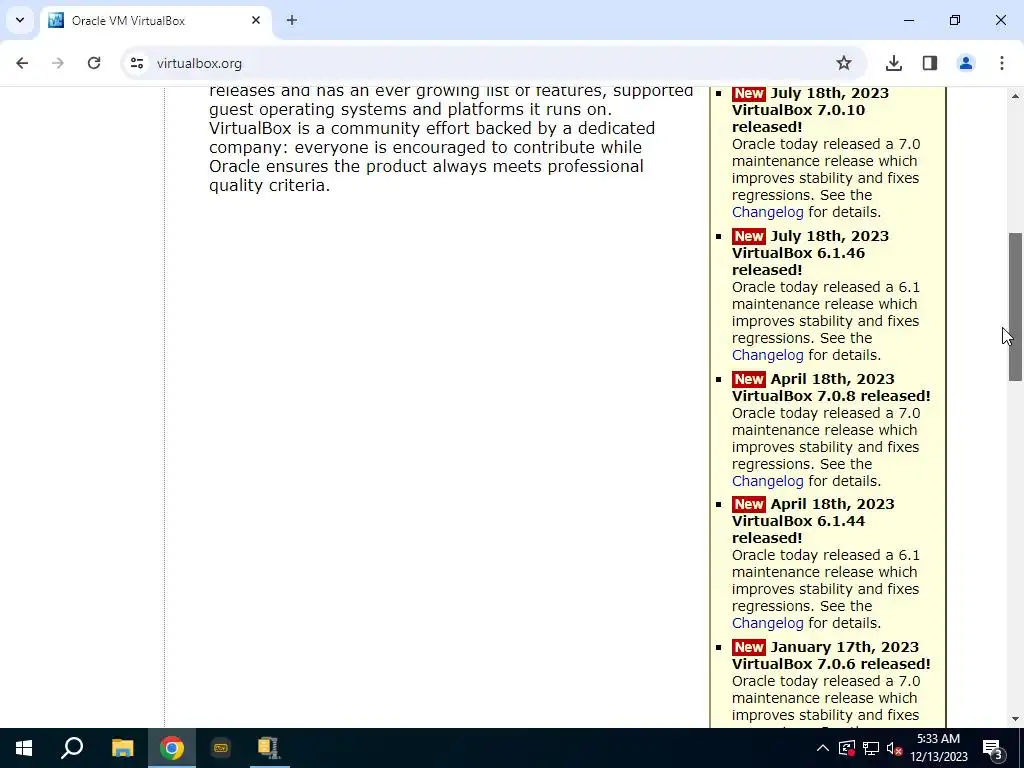
Task: Open the Windows Start menu
Action: 24,748
